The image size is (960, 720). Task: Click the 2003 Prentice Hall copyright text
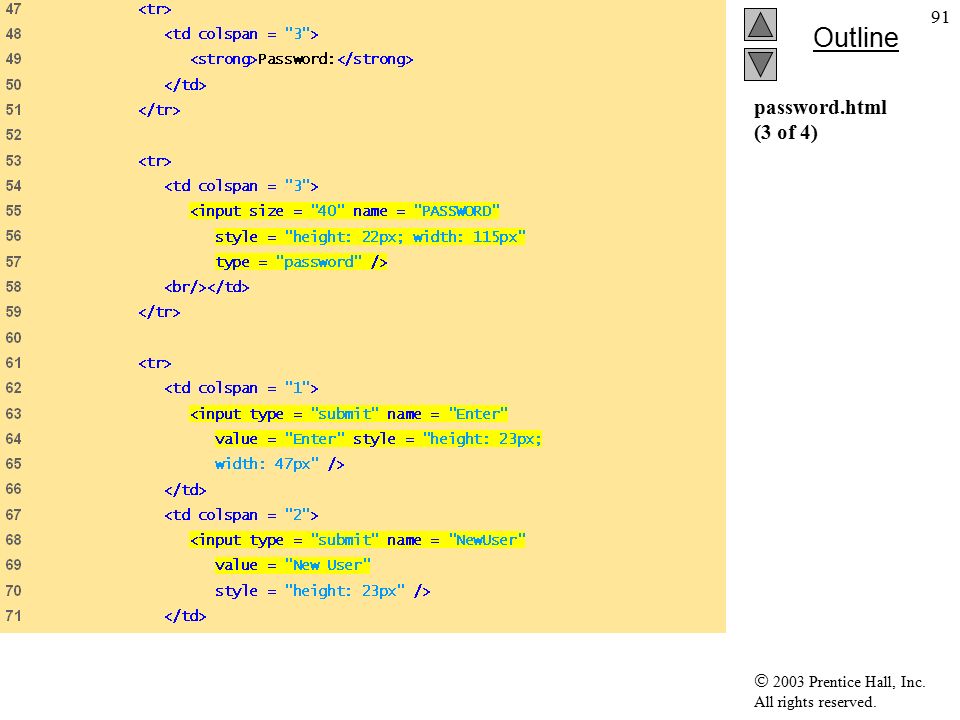coord(839,681)
